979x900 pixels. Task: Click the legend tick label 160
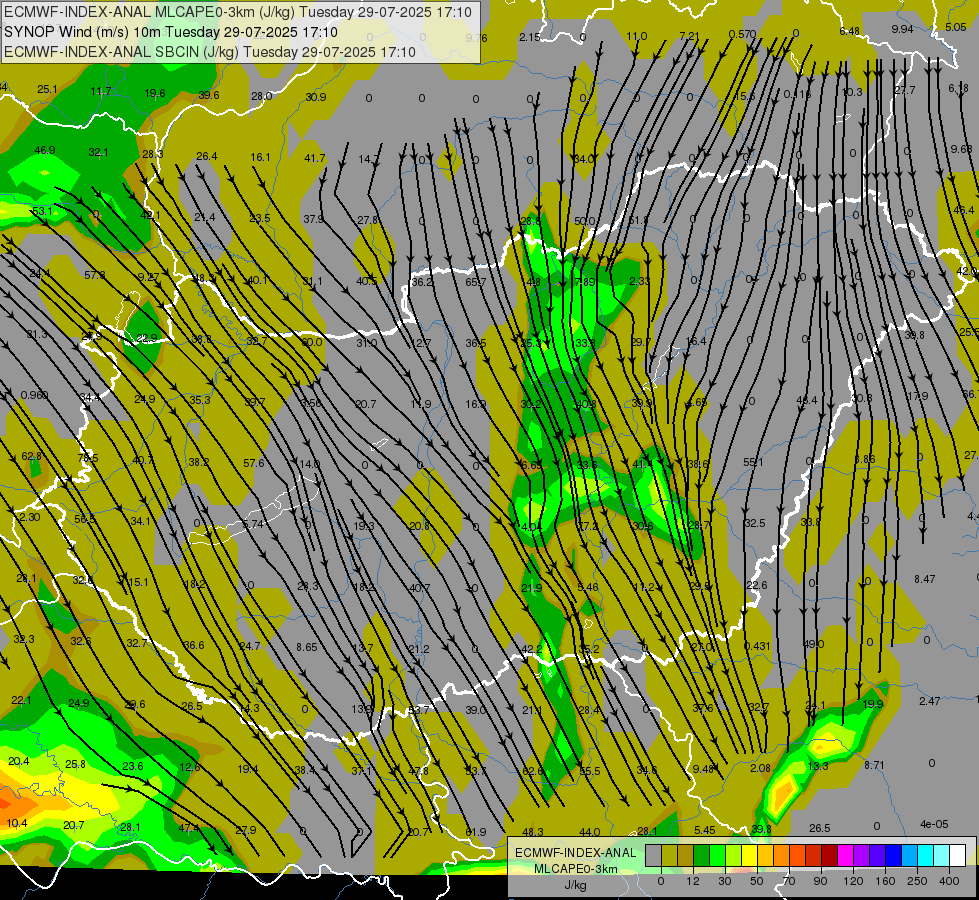pos(885,881)
